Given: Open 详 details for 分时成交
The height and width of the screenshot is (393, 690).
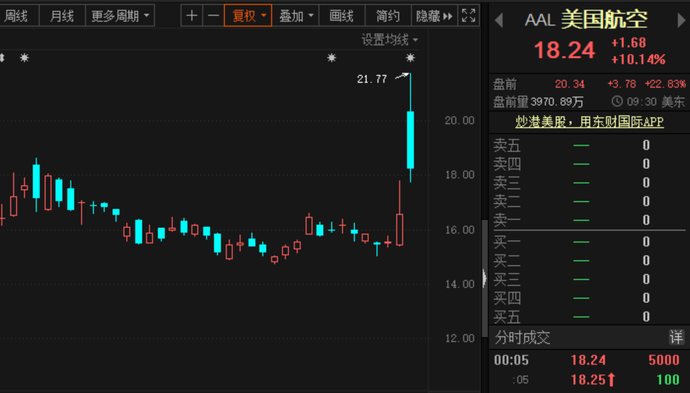Looking at the screenshot, I should [676, 338].
